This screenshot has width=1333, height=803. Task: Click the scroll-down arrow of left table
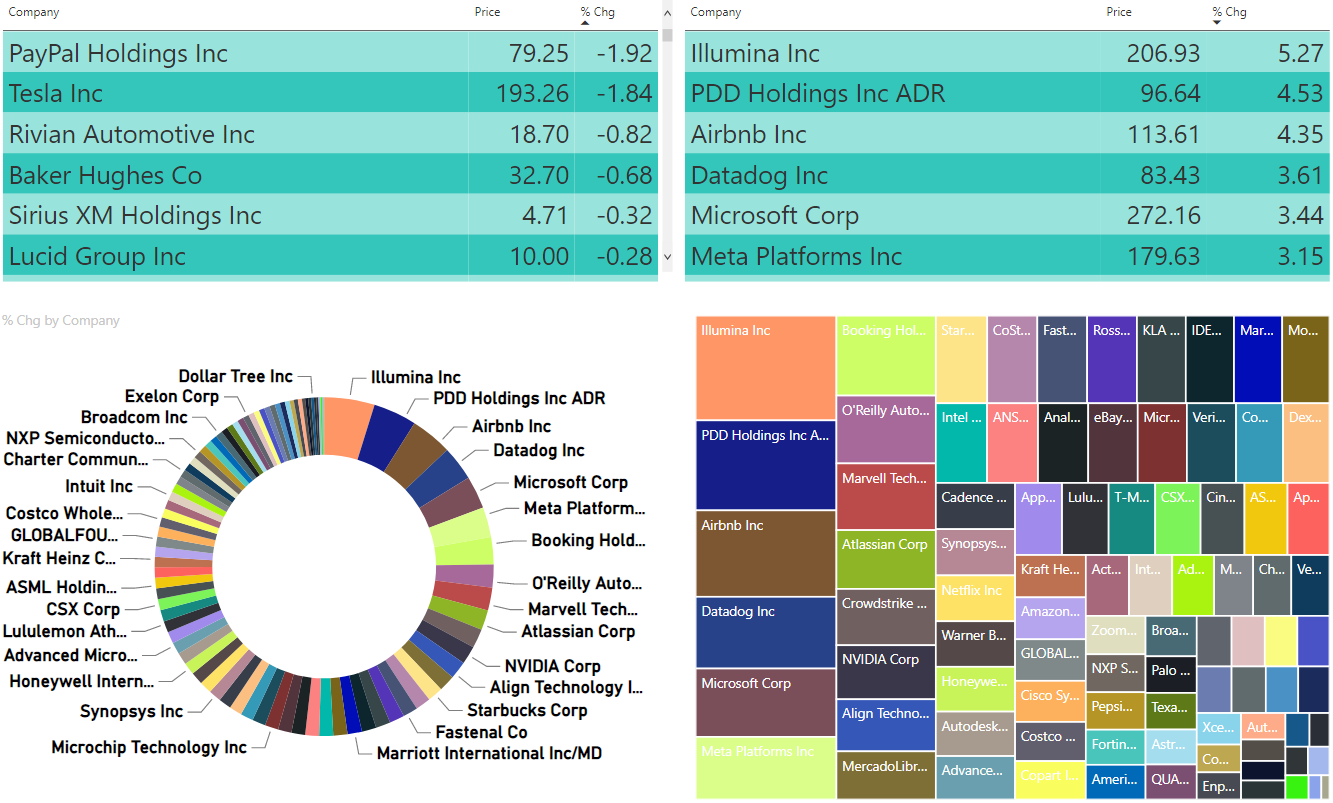point(668,257)
